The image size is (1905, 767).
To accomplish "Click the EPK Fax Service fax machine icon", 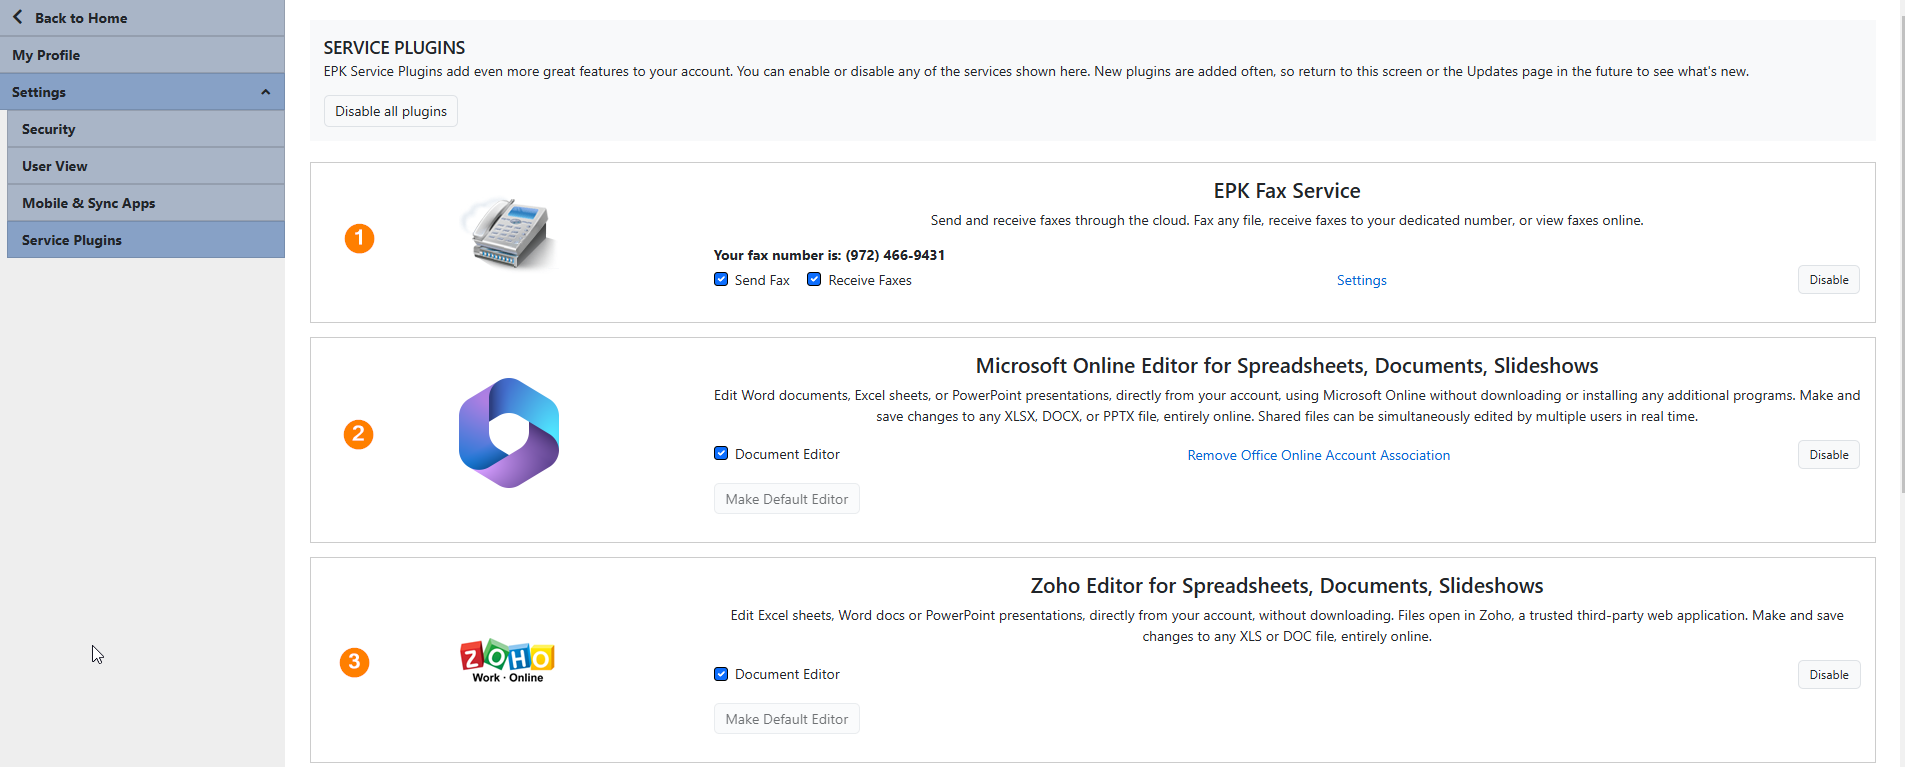I will [509, 233].
